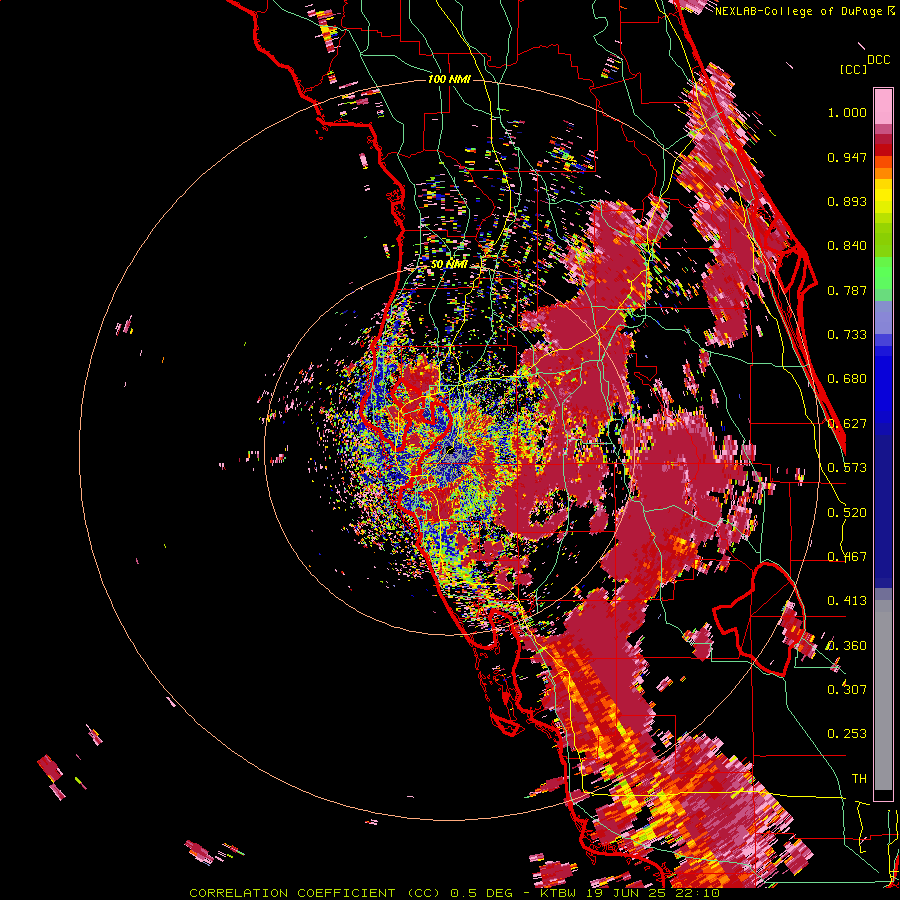The height and width of the screenshot is (900, 900).
Task: Select the 0.307 scale value
Action: pos(847,690)
